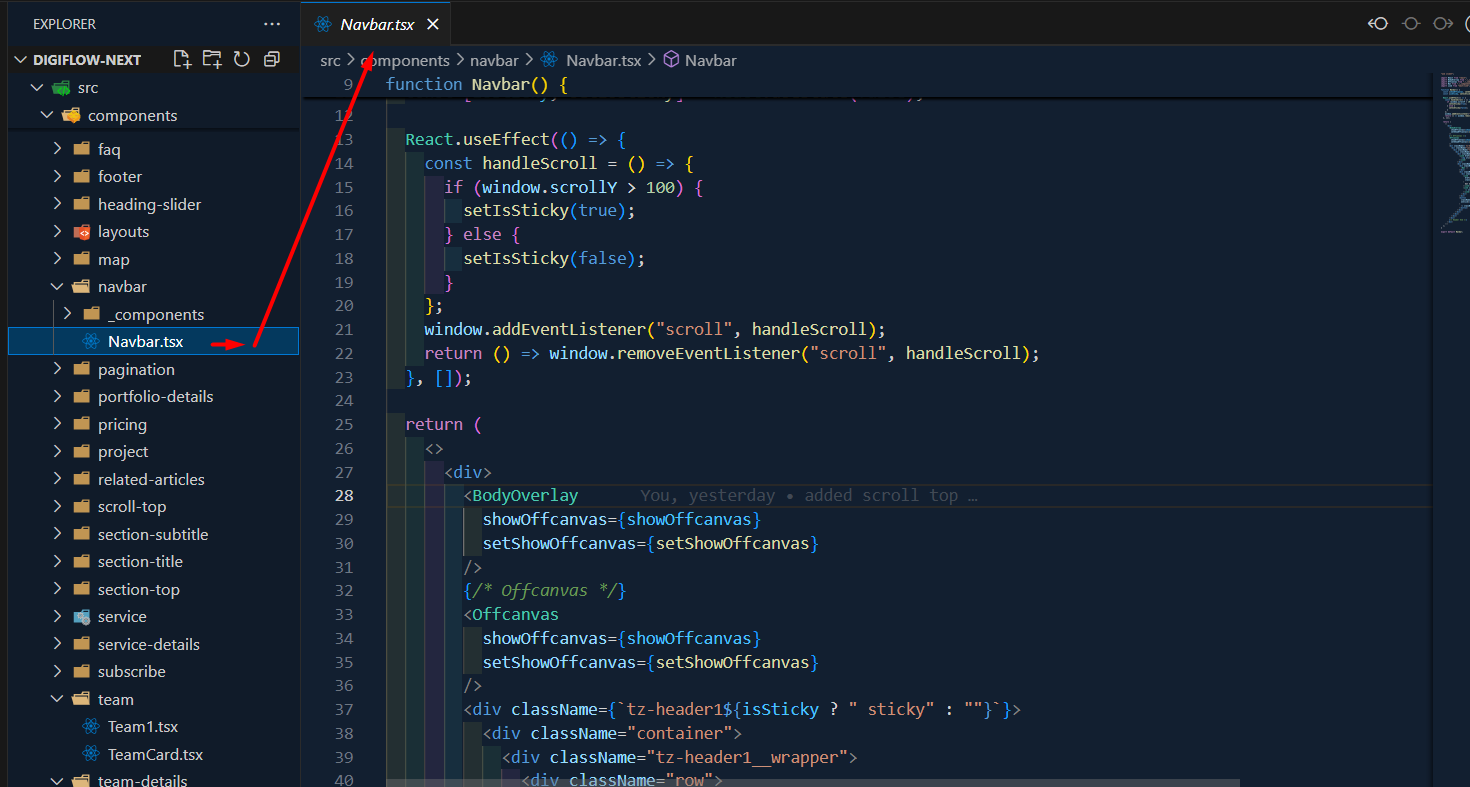Expand the heading-slider folder
This screenshot has height=787, width=1470.
[57, 204]
